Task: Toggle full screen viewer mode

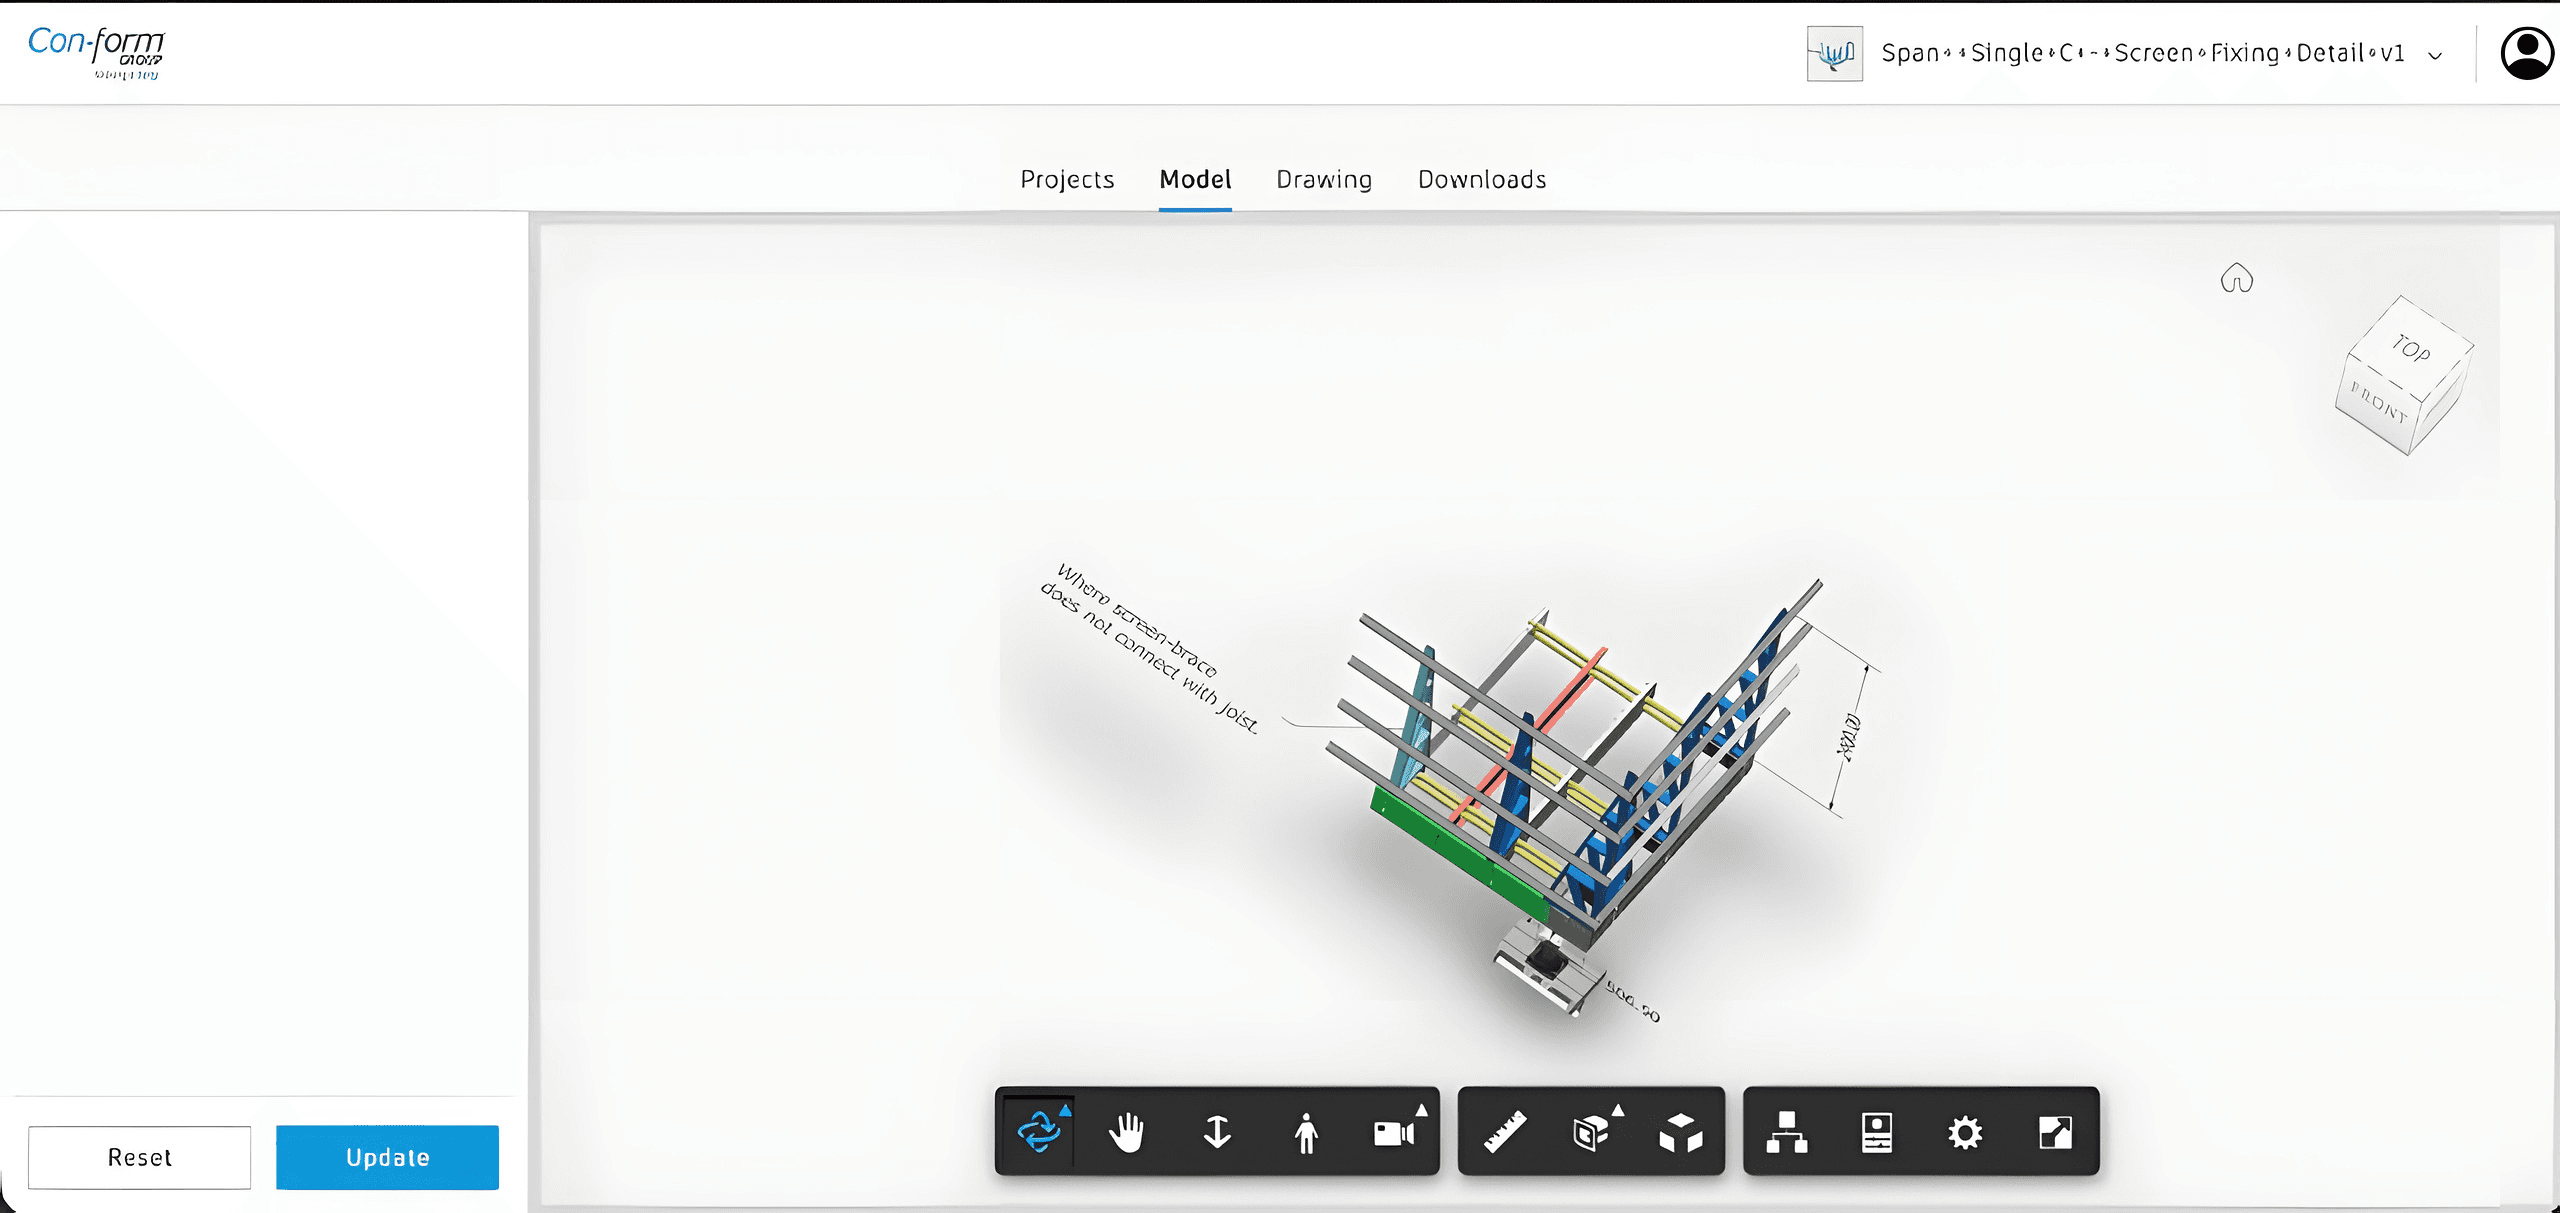Action: (x=2055, y=1132)
